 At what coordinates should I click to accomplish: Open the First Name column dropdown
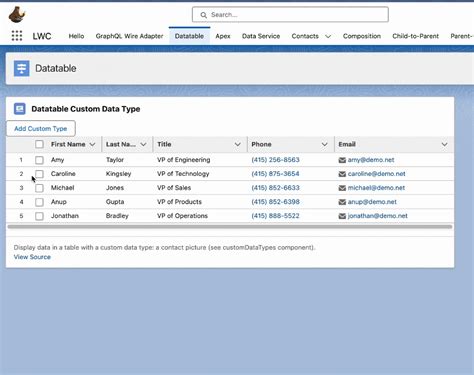point(92,144)
